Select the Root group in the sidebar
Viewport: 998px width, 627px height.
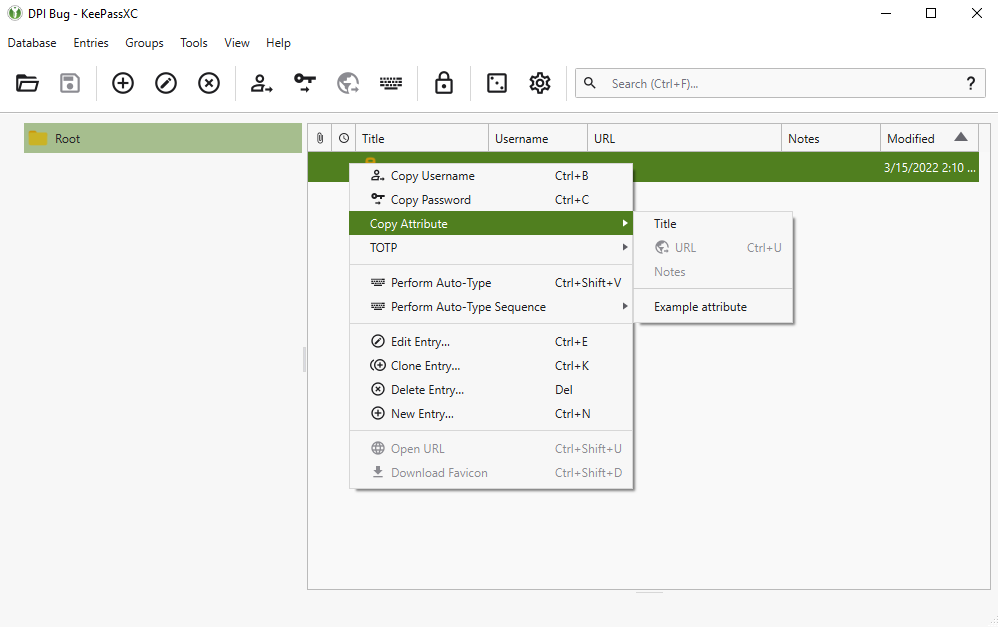67,137
